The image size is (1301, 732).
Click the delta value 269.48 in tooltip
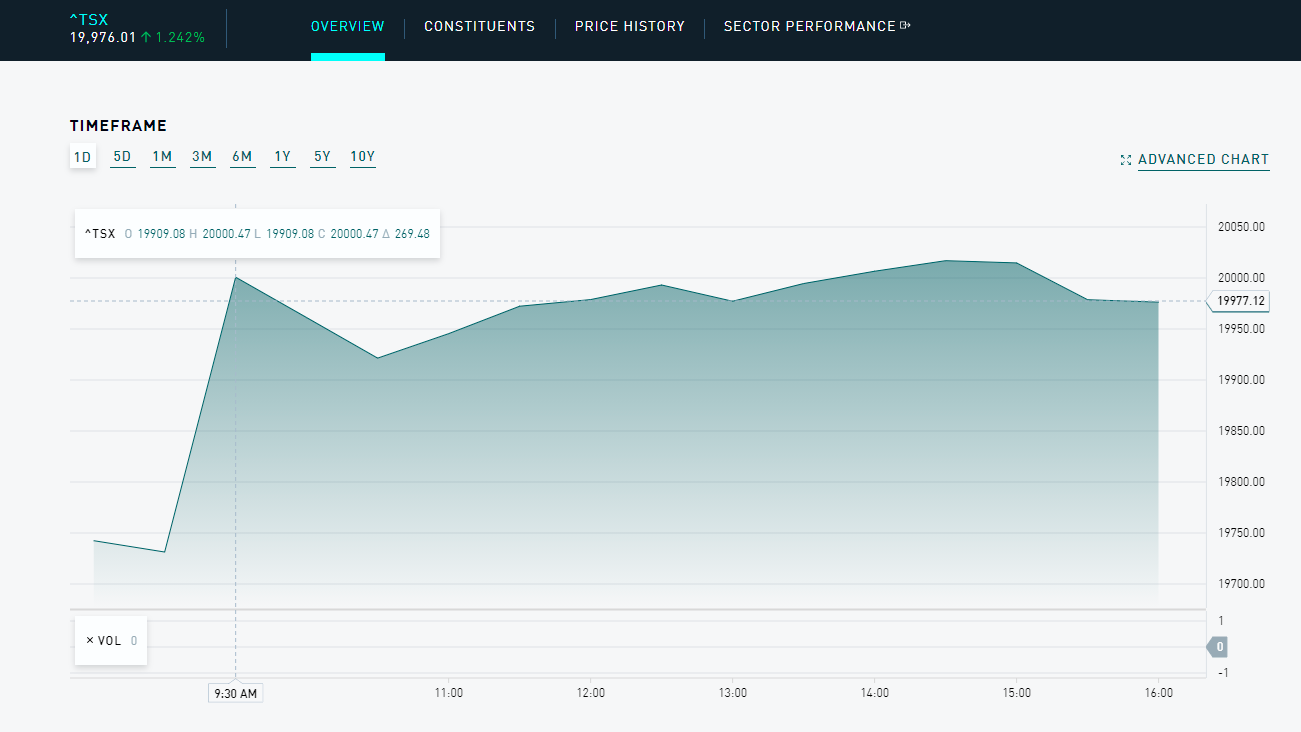[411, 234]
